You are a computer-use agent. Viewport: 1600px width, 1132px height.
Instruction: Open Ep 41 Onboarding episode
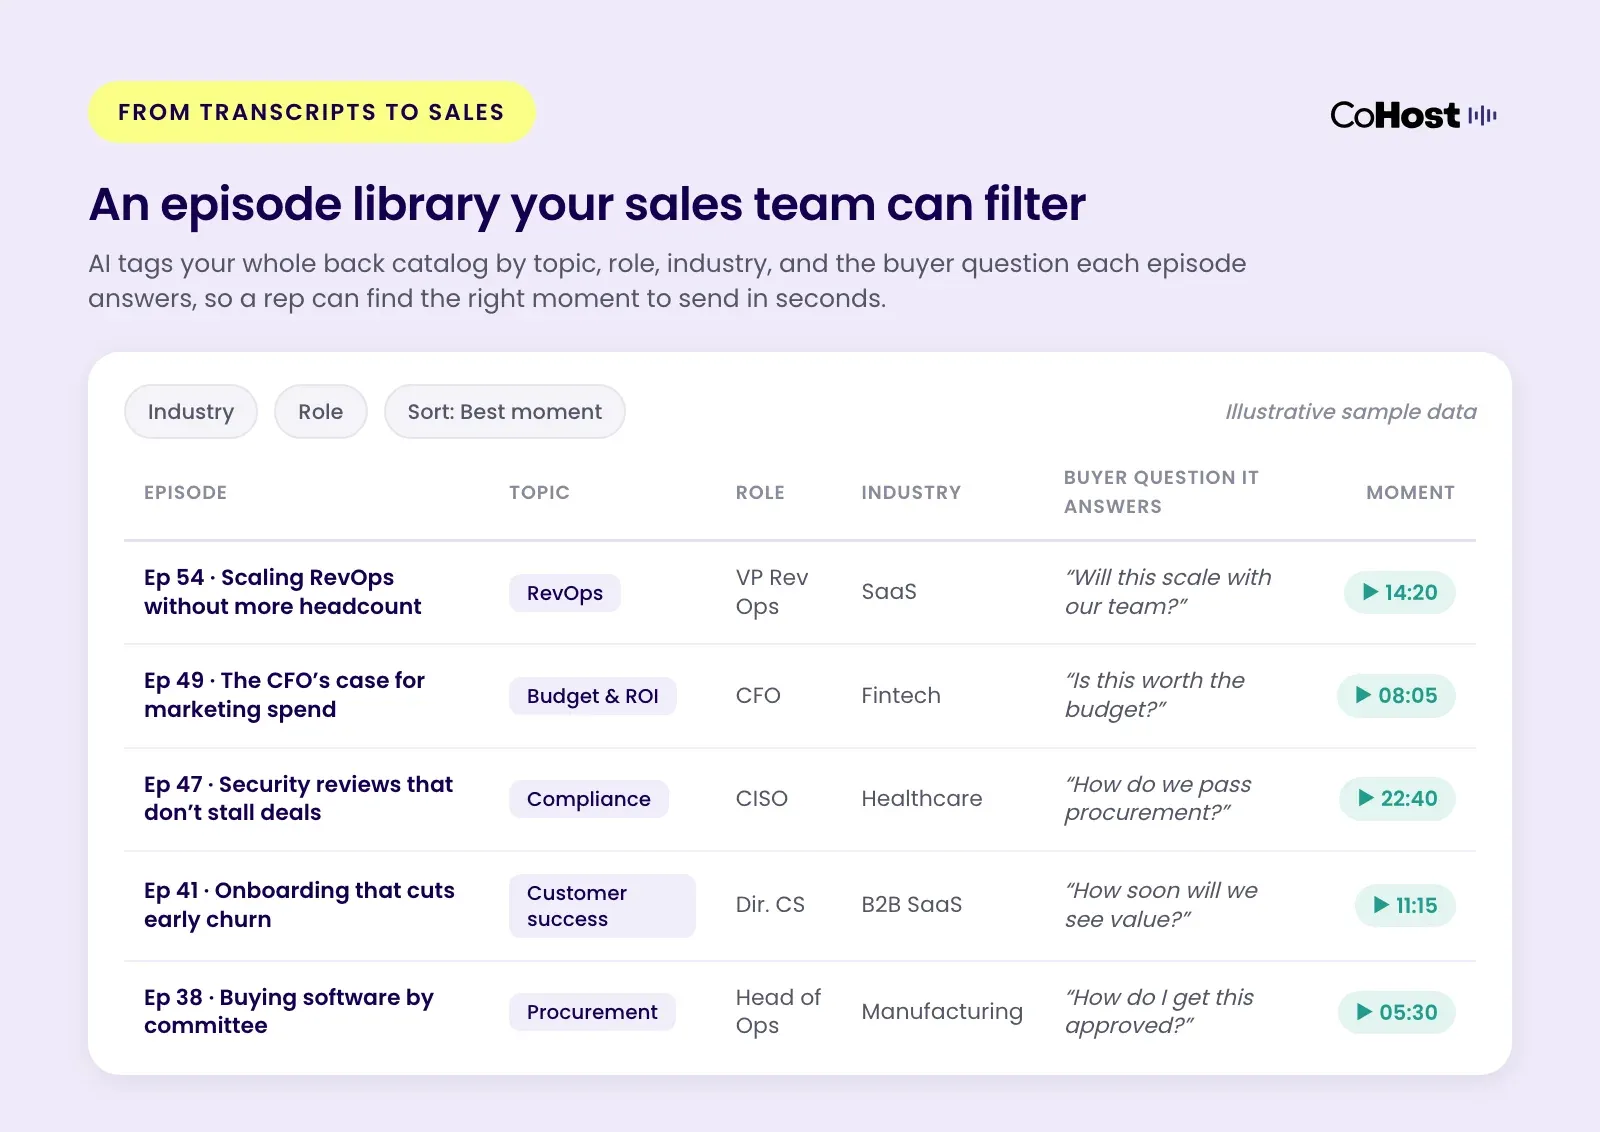[300, 905]
